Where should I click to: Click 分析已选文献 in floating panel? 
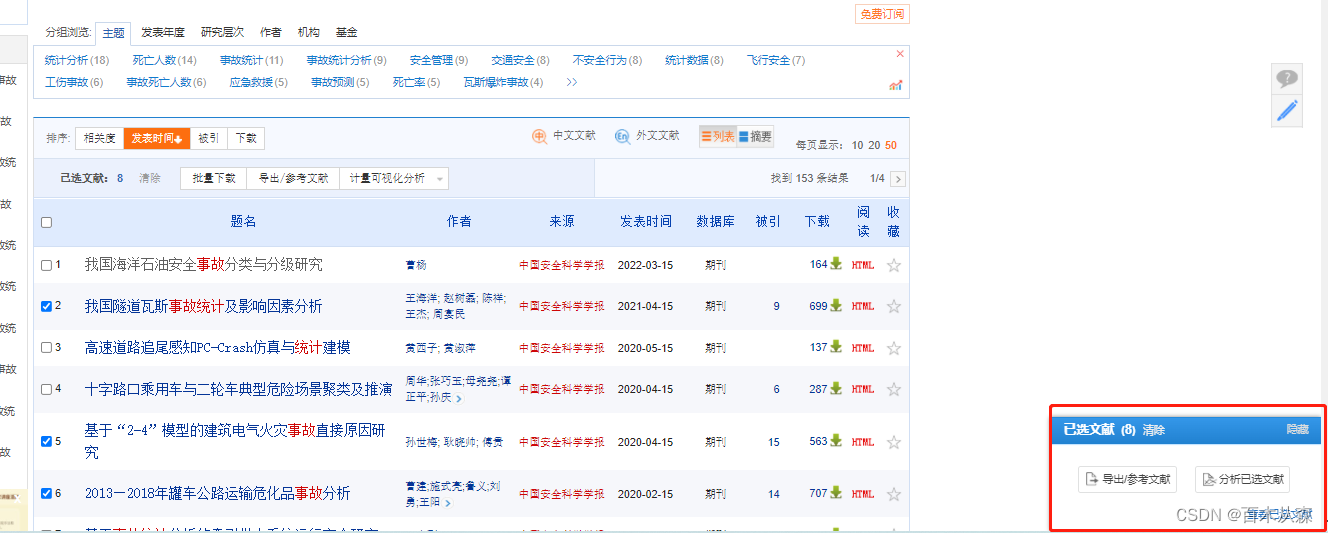(x=1243, y=480)
